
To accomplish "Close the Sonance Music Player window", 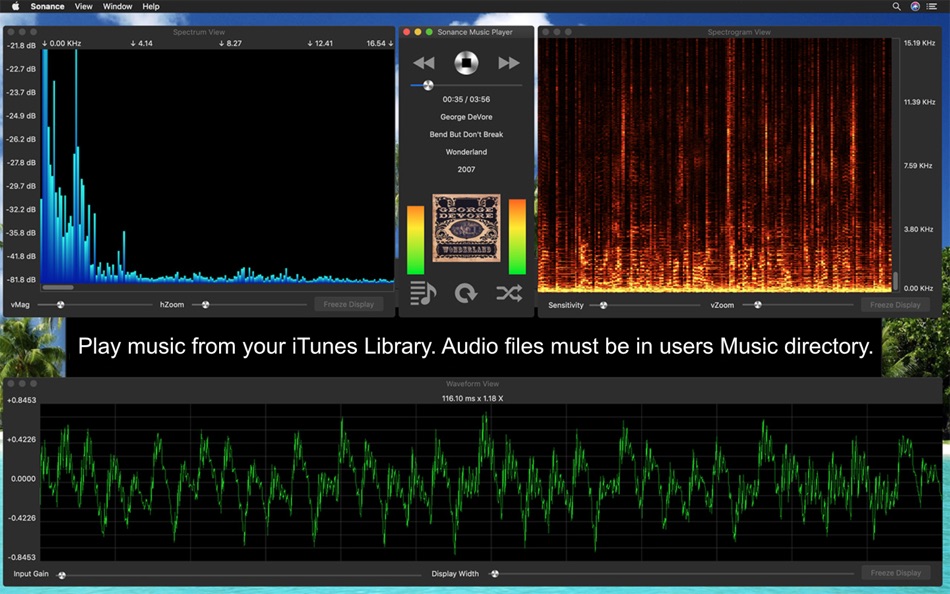I will [407, 32].
